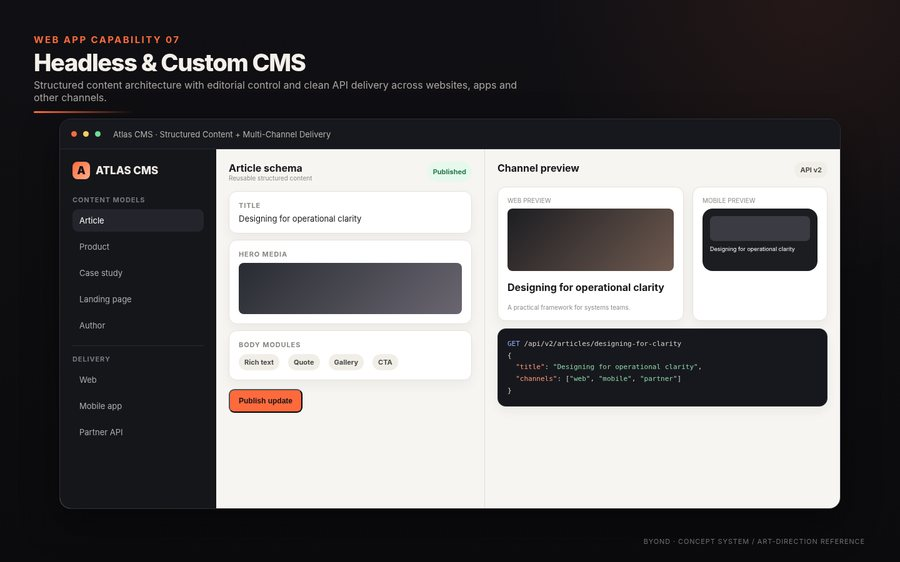Click the WEB PREVIEW label
Screen dimensions: 900x562
point(529,201)
